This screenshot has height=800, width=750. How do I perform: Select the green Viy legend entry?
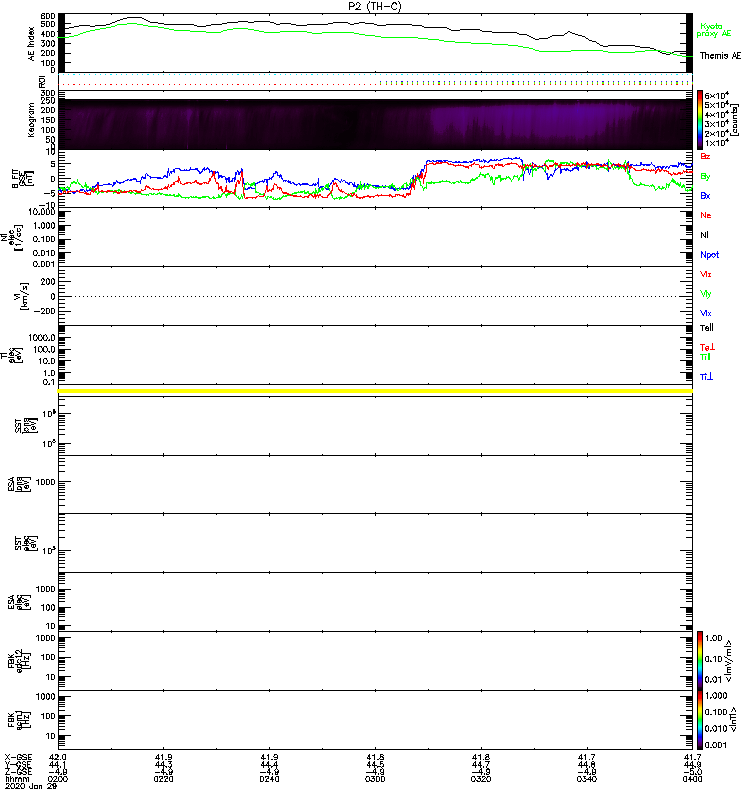point(706,294)
